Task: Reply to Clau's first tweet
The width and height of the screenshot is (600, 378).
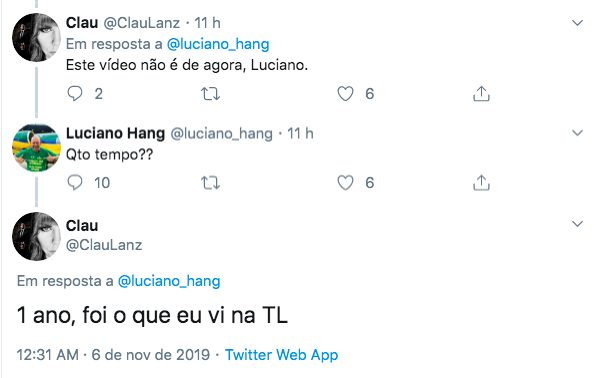Action: [x=75, y=94]
